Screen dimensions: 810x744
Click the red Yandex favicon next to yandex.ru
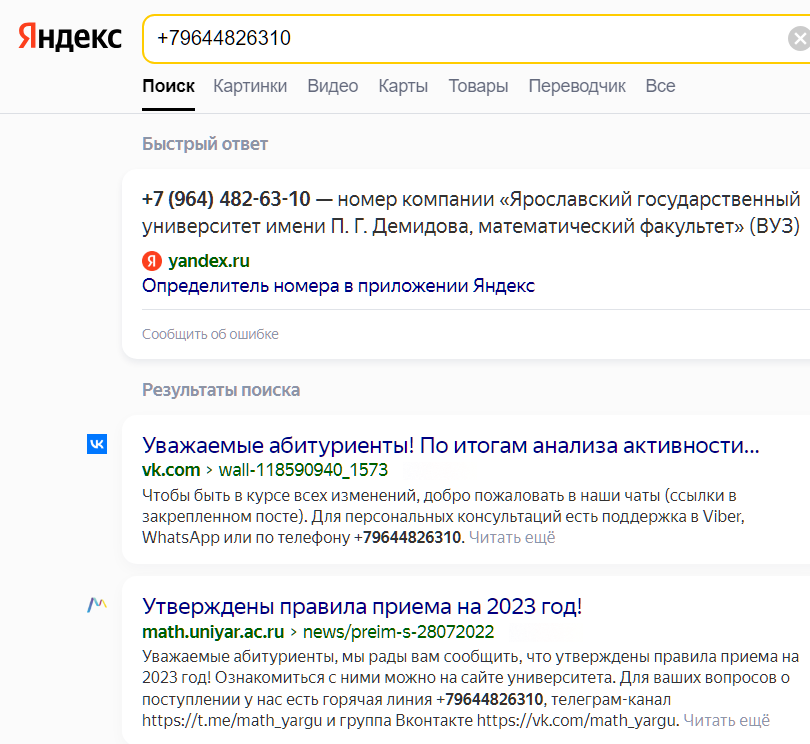(152, 261)
